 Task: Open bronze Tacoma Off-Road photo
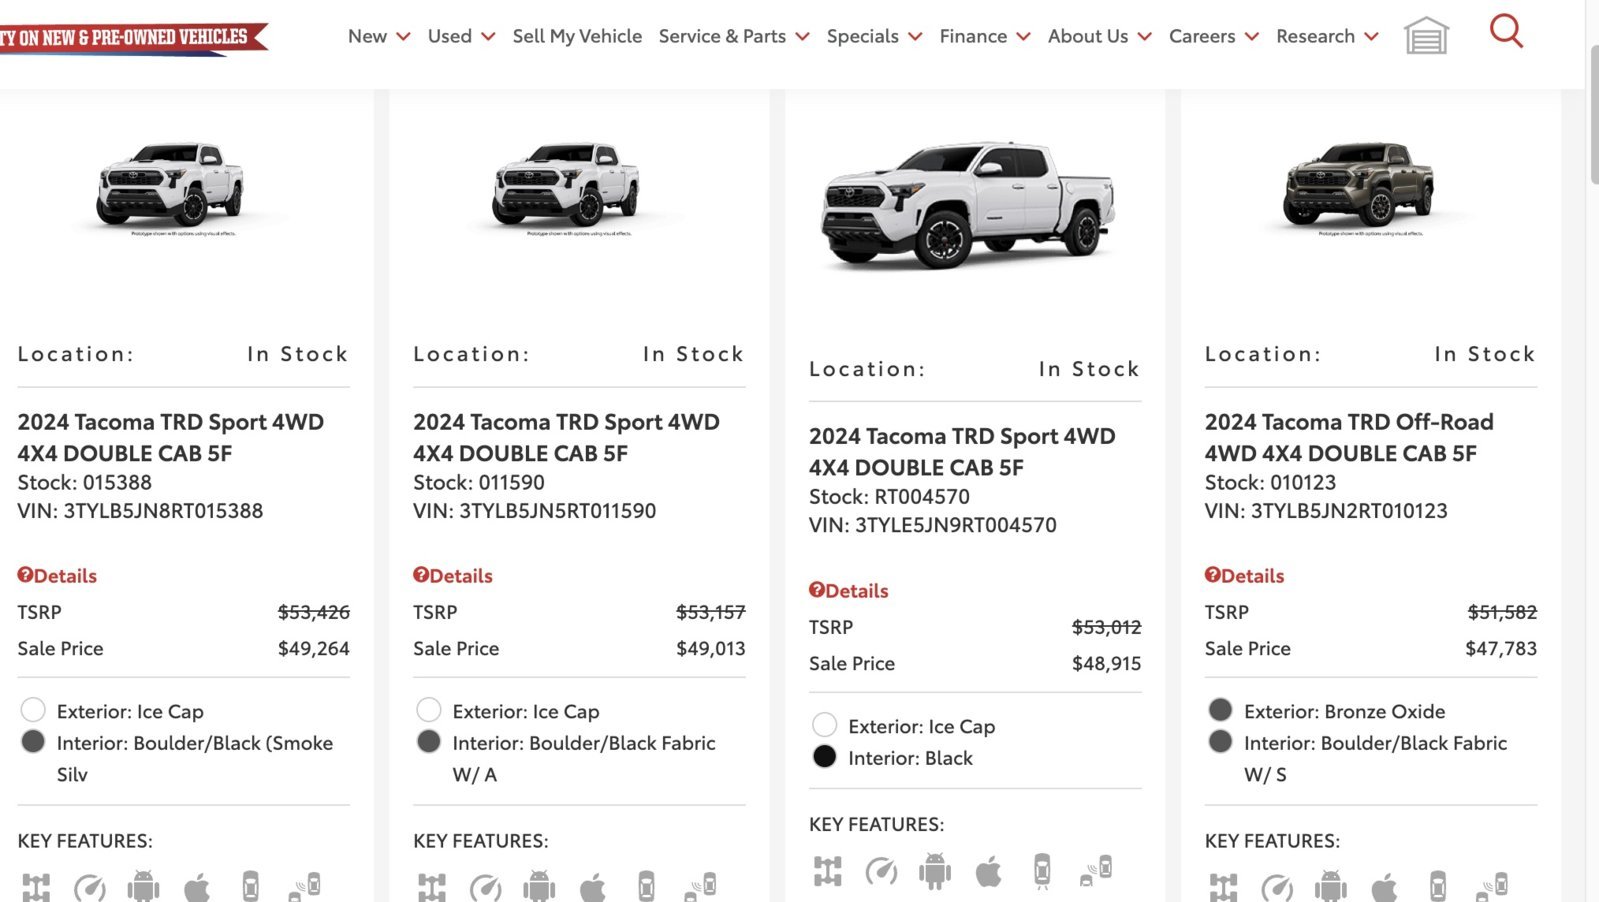1359,186
